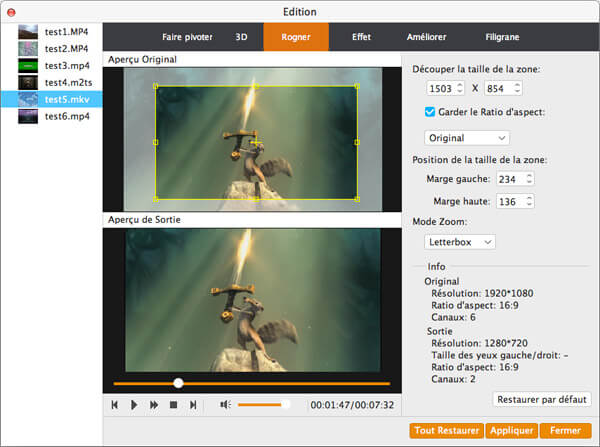The width and height of the screenshot is (600, 447).
Task: Click the Marge haute field 136
Action: 510,202
